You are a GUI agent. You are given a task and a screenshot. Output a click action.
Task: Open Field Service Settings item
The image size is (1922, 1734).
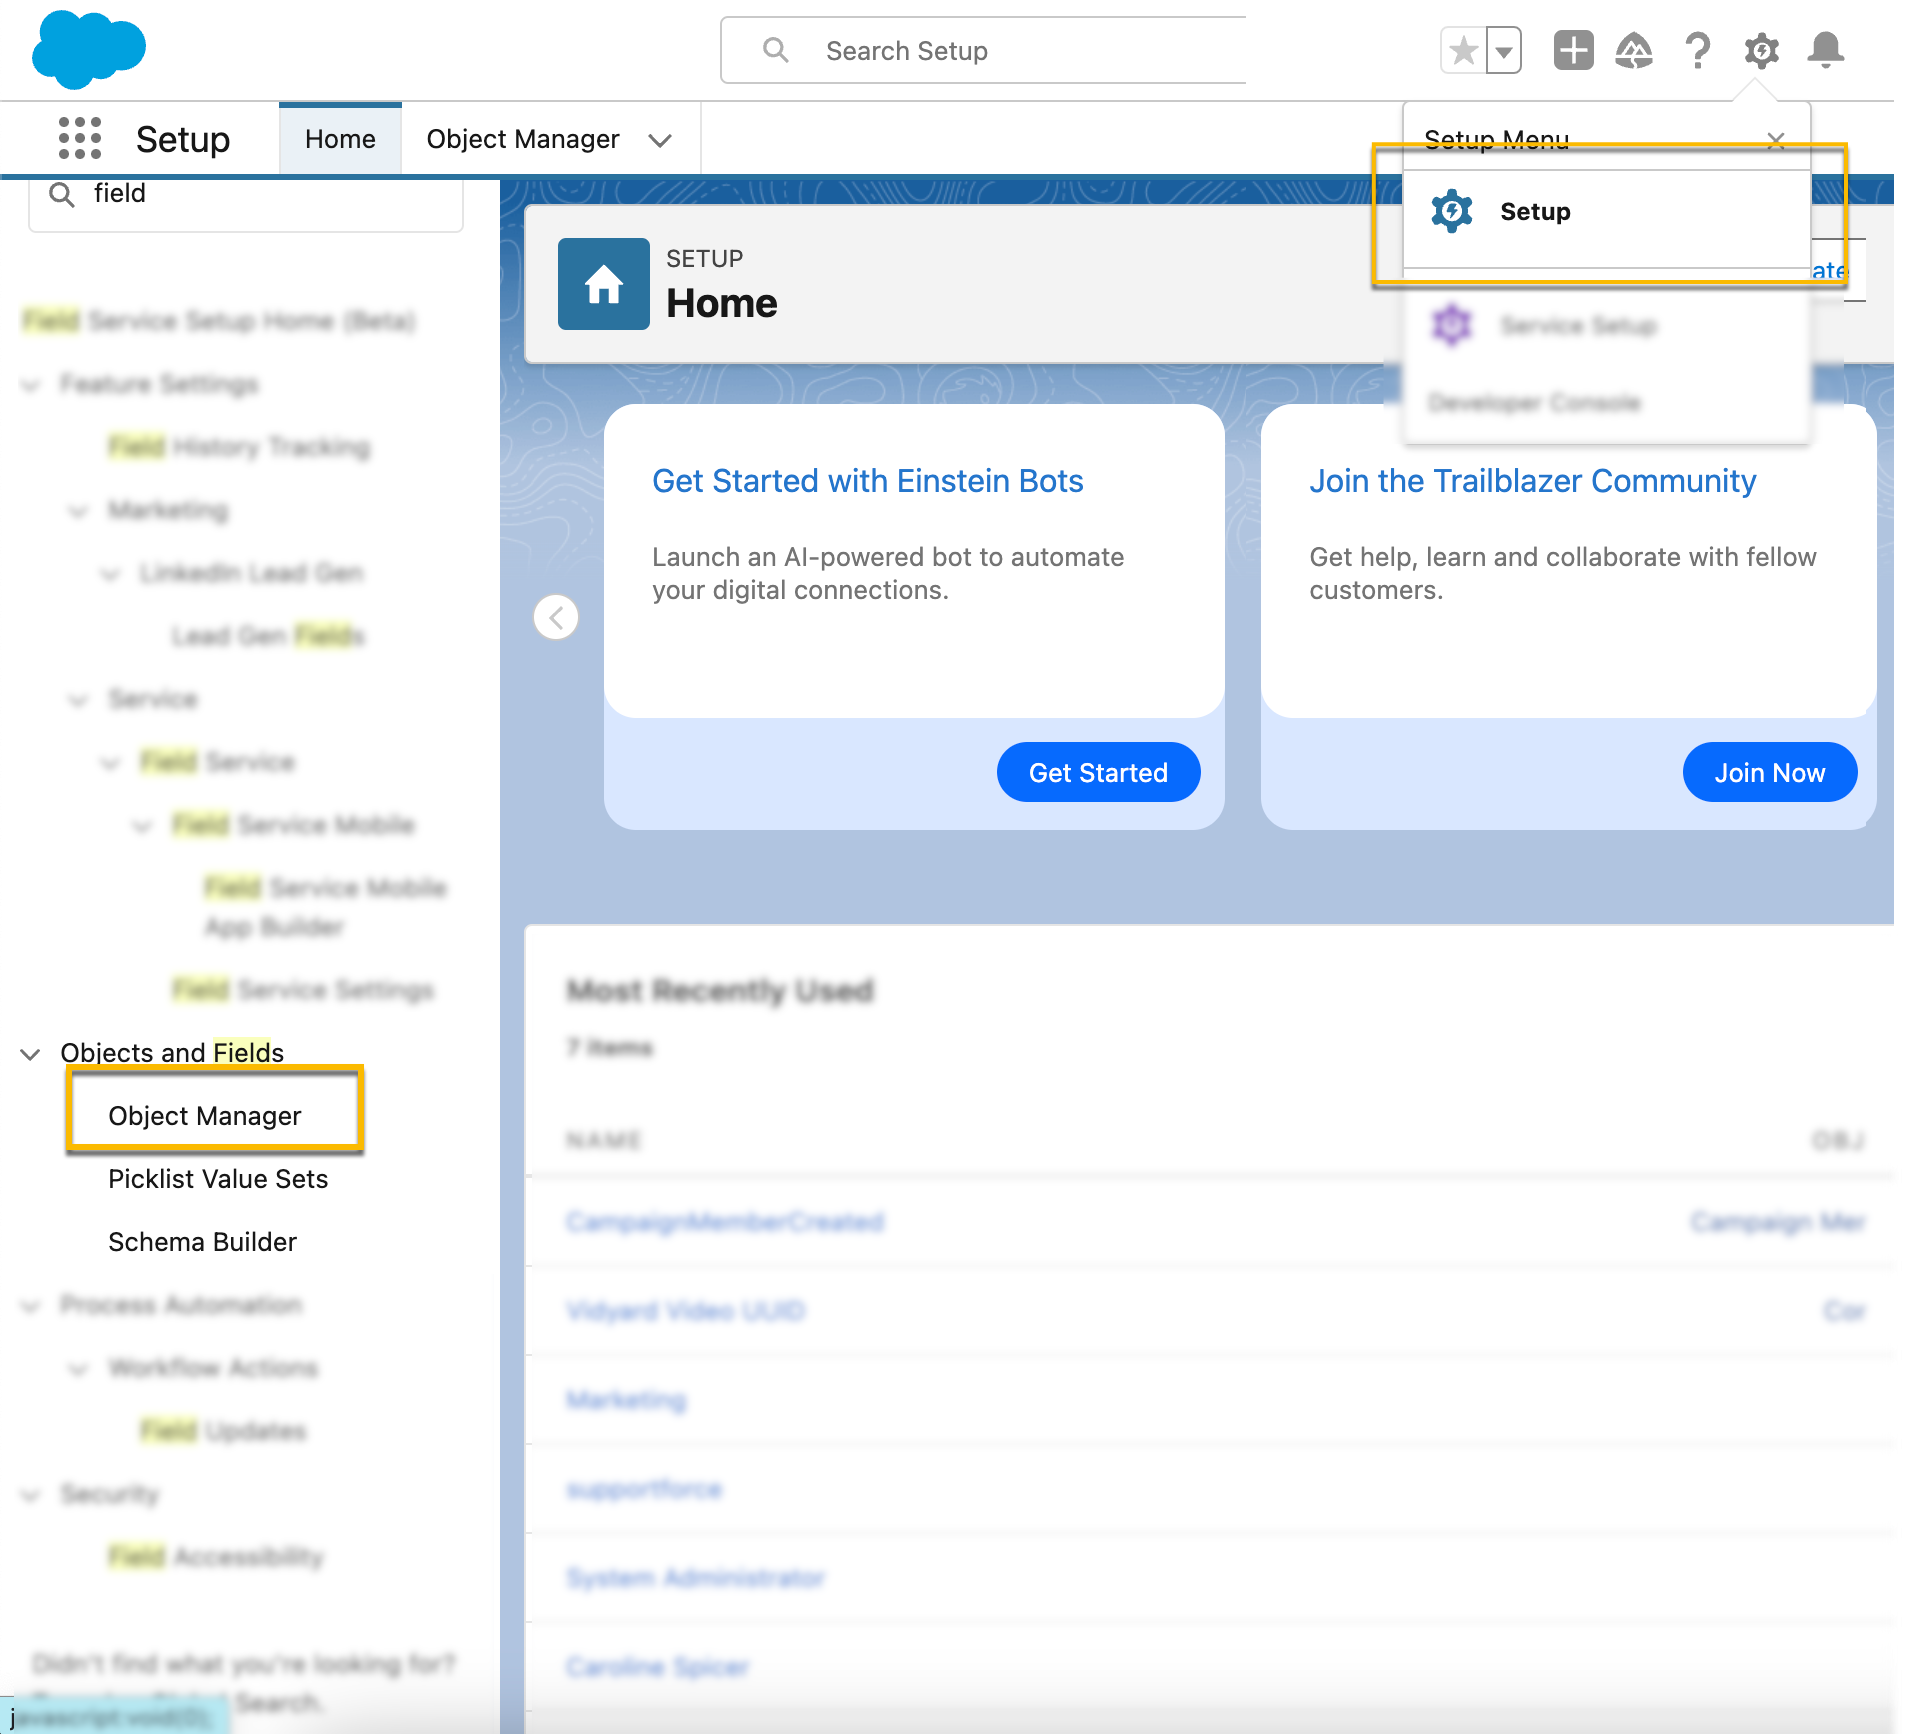[x=303, y=990]
